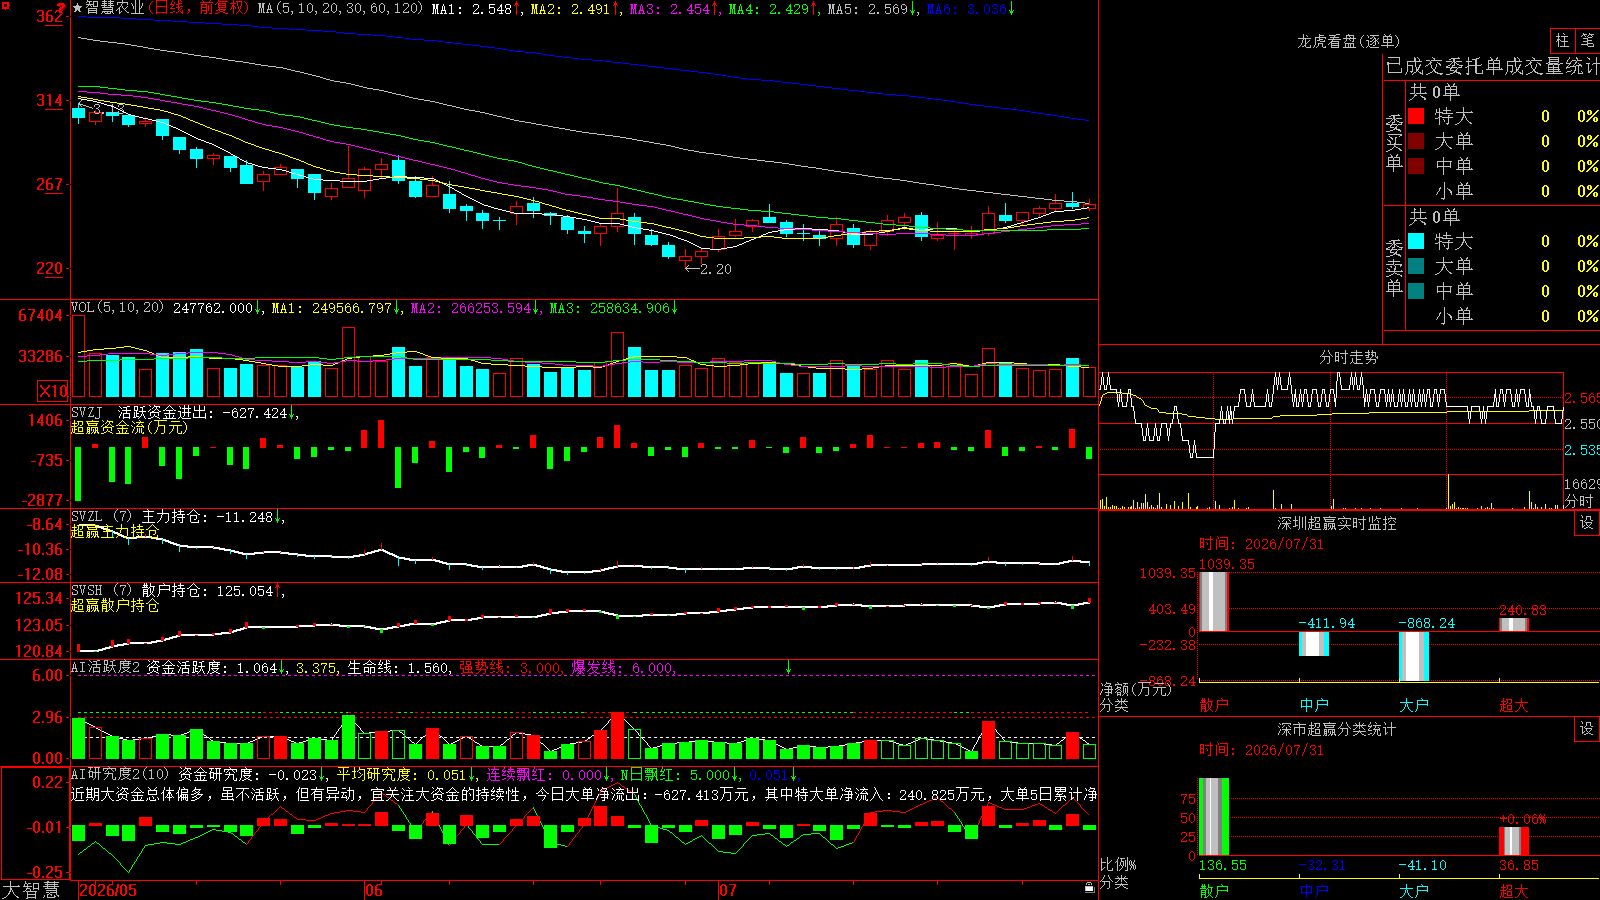The width and height of the screenshot is (1600, 900).
Task: Click the 深市超赢分类统计 panel title
Action: [1336, 730]
